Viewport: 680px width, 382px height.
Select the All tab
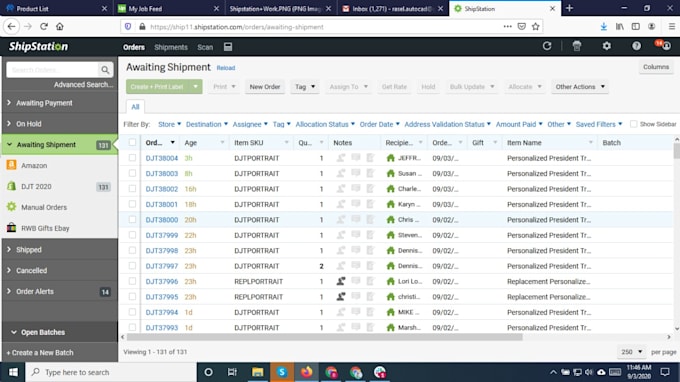135,107
